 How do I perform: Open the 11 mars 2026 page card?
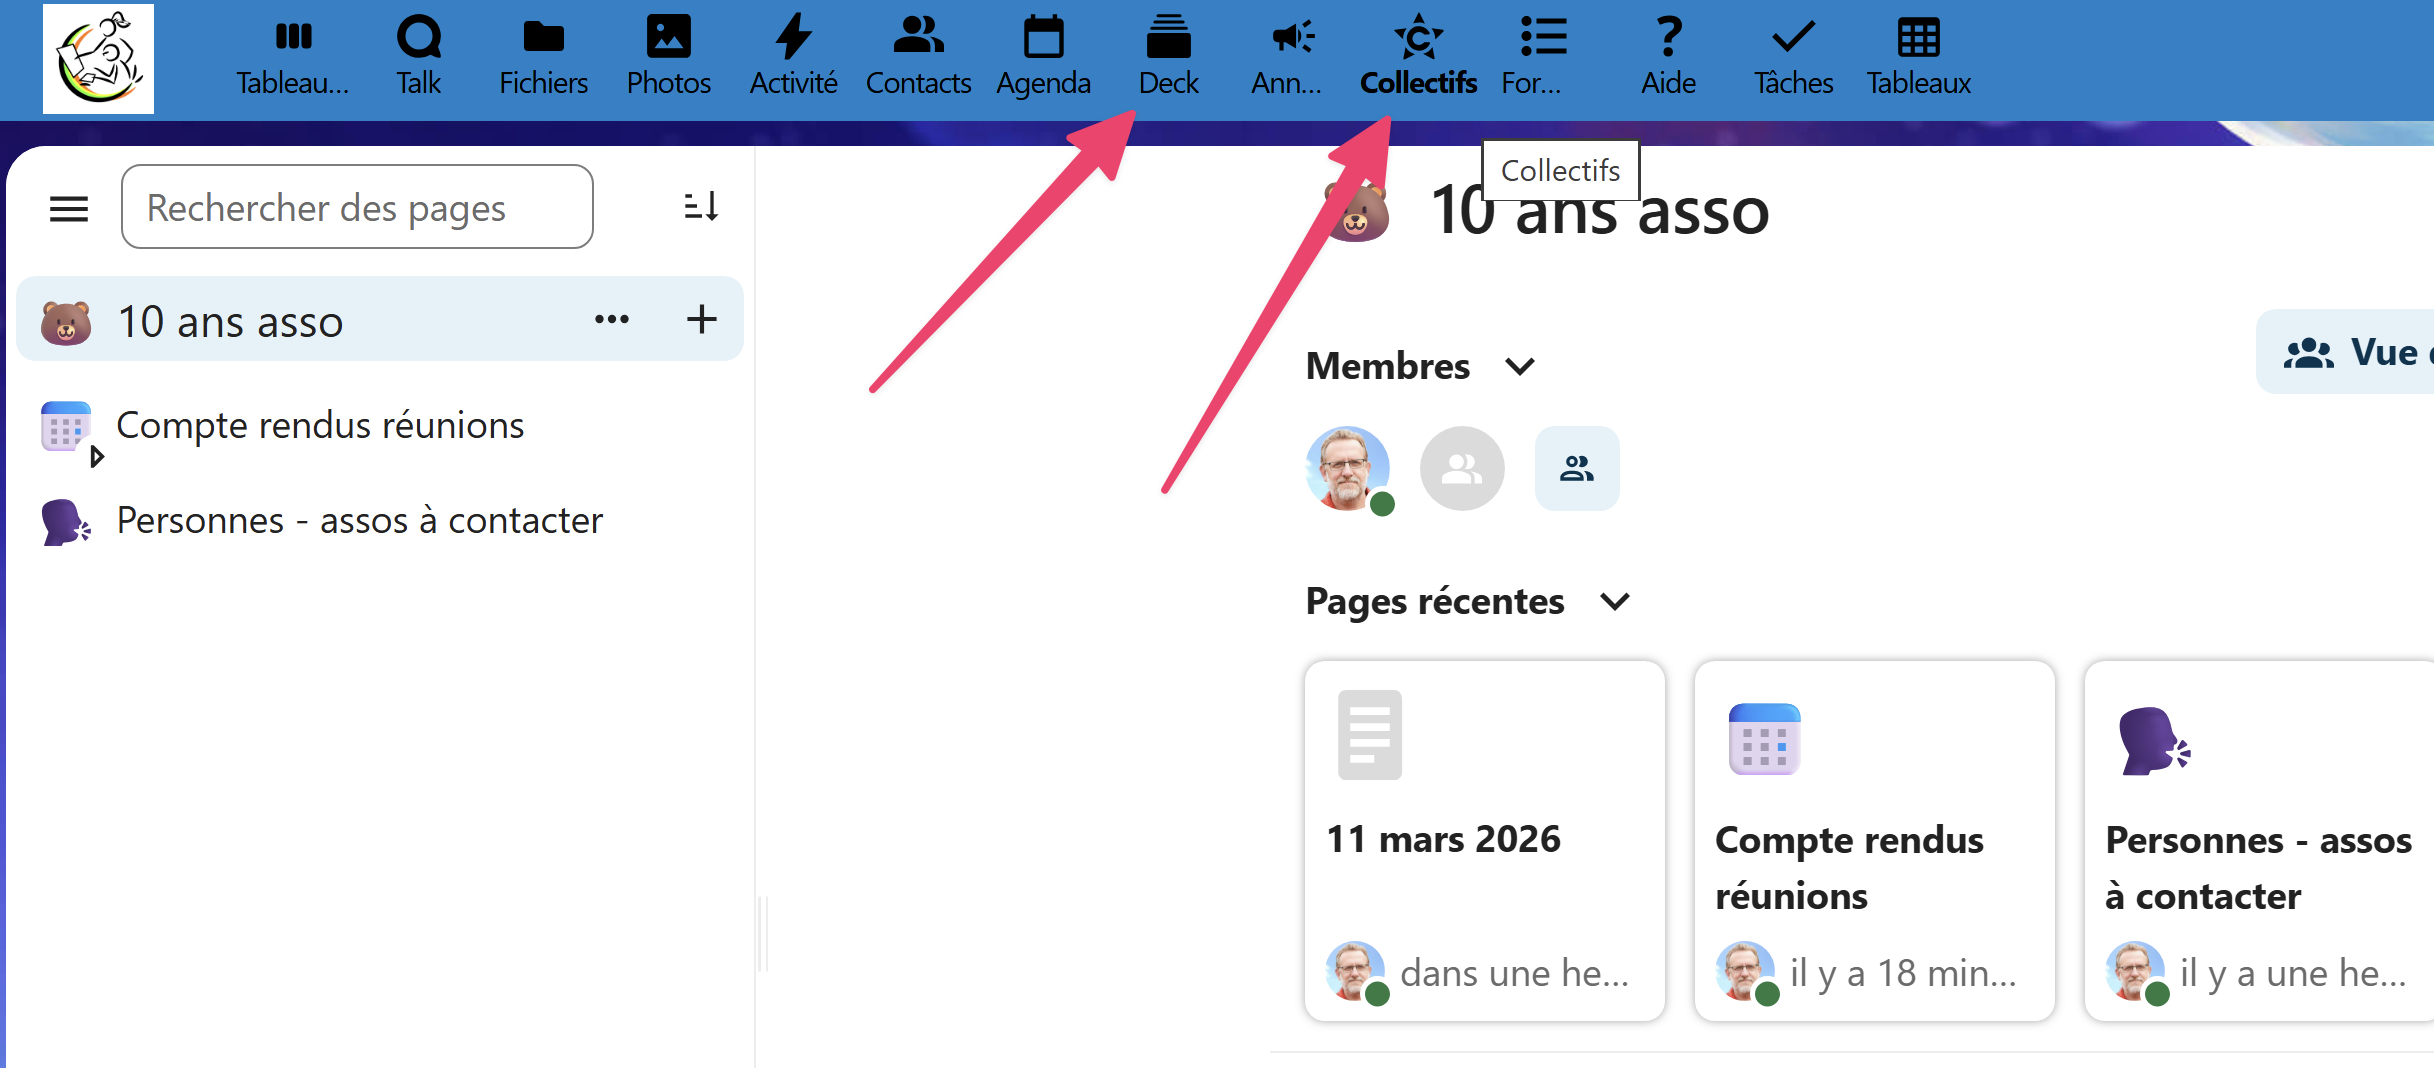(1484, 840)
